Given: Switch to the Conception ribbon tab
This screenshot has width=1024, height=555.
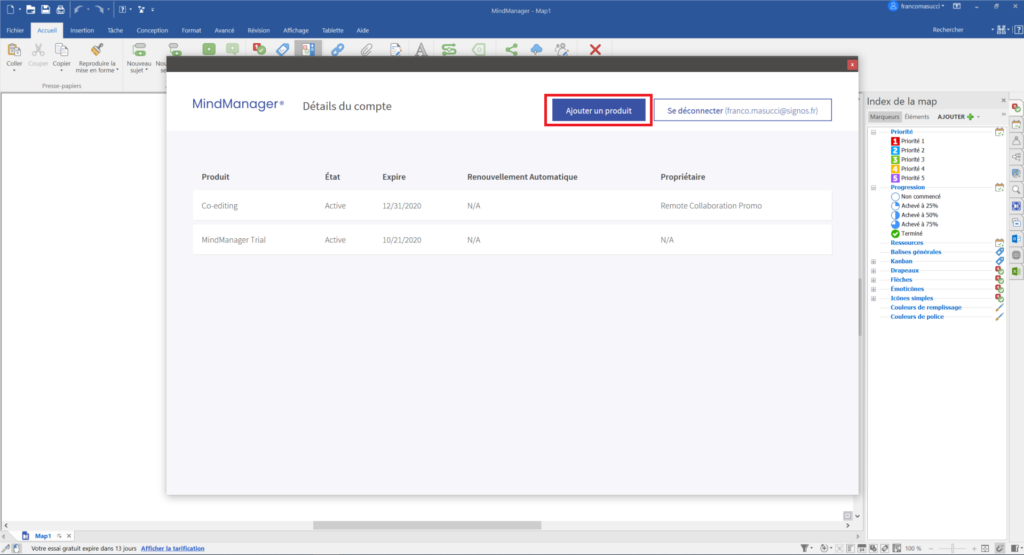Looking at the screenshot, I should click(152, 30).
